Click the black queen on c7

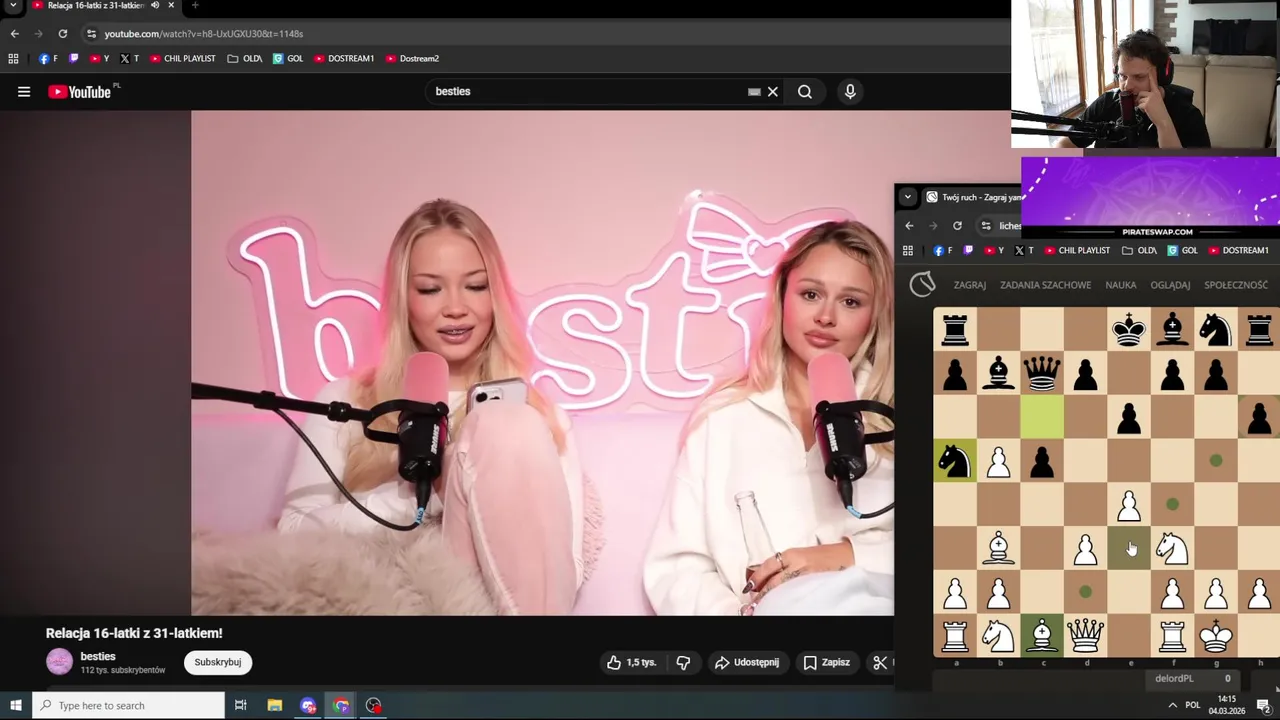point(1042,373)
